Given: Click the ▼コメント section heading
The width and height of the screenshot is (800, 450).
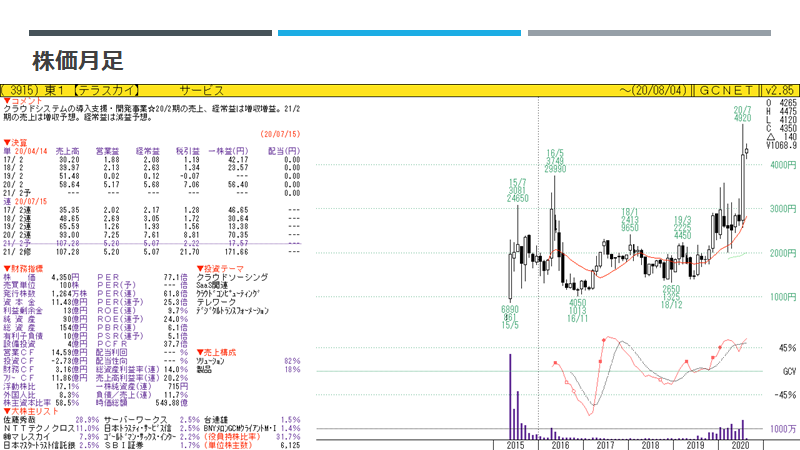Looking at the screenshot, I should pyautogui.click(x=23, y=101).
